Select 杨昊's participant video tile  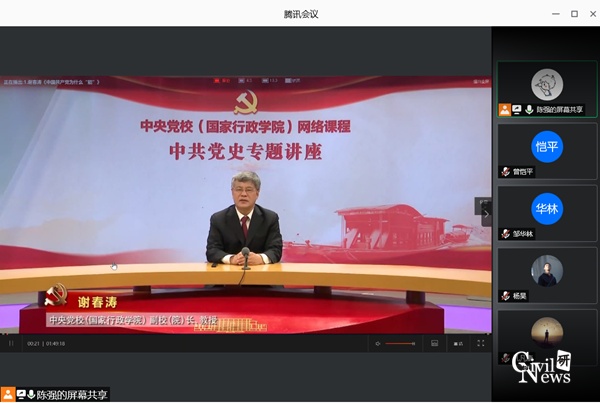pos(546,271)
